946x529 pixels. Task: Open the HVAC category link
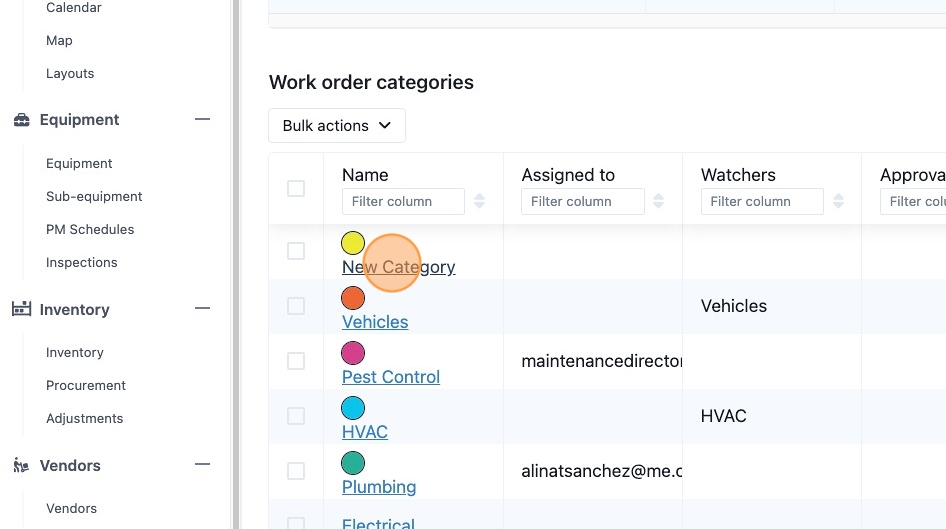[x=365, y=431]
